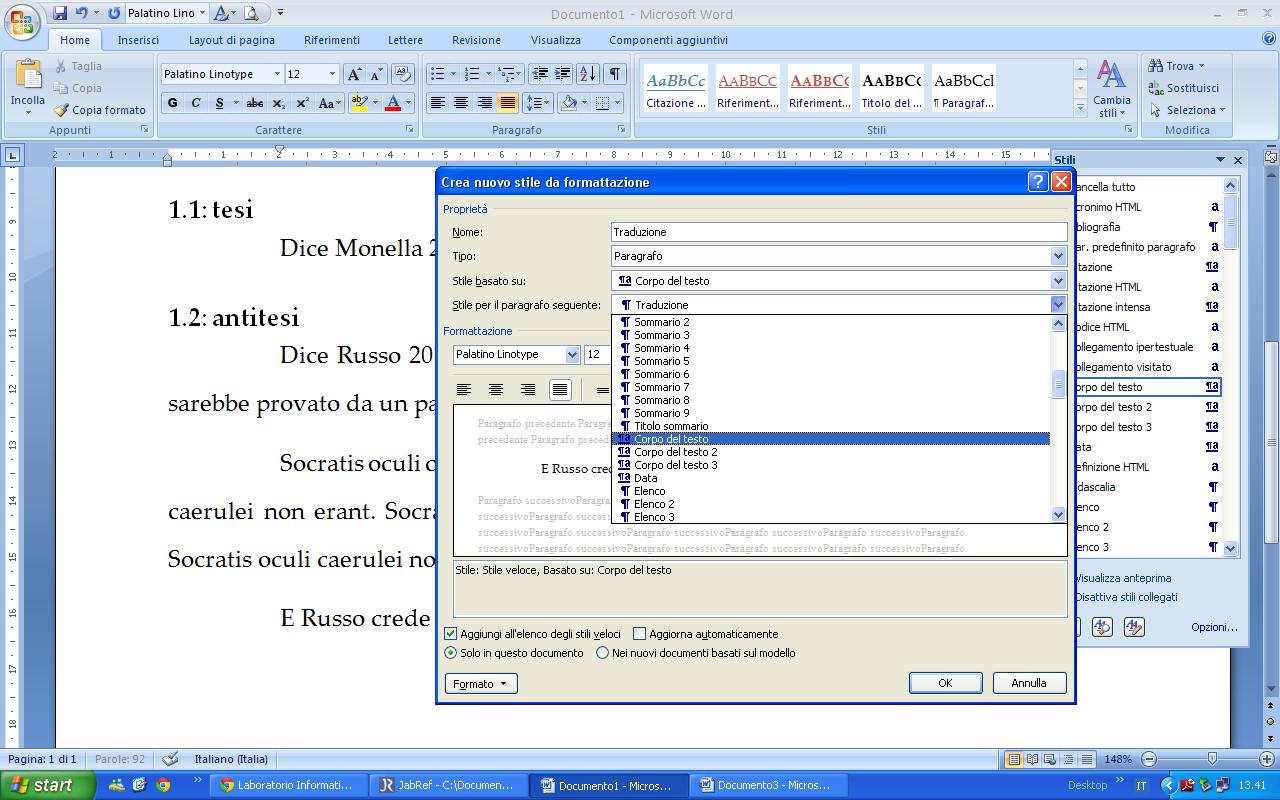The height and width of the screenshot is (800, 1280).
Task: Toggle Aggiungi all'elenco degli stili veloci
Action: click(450, 634)
